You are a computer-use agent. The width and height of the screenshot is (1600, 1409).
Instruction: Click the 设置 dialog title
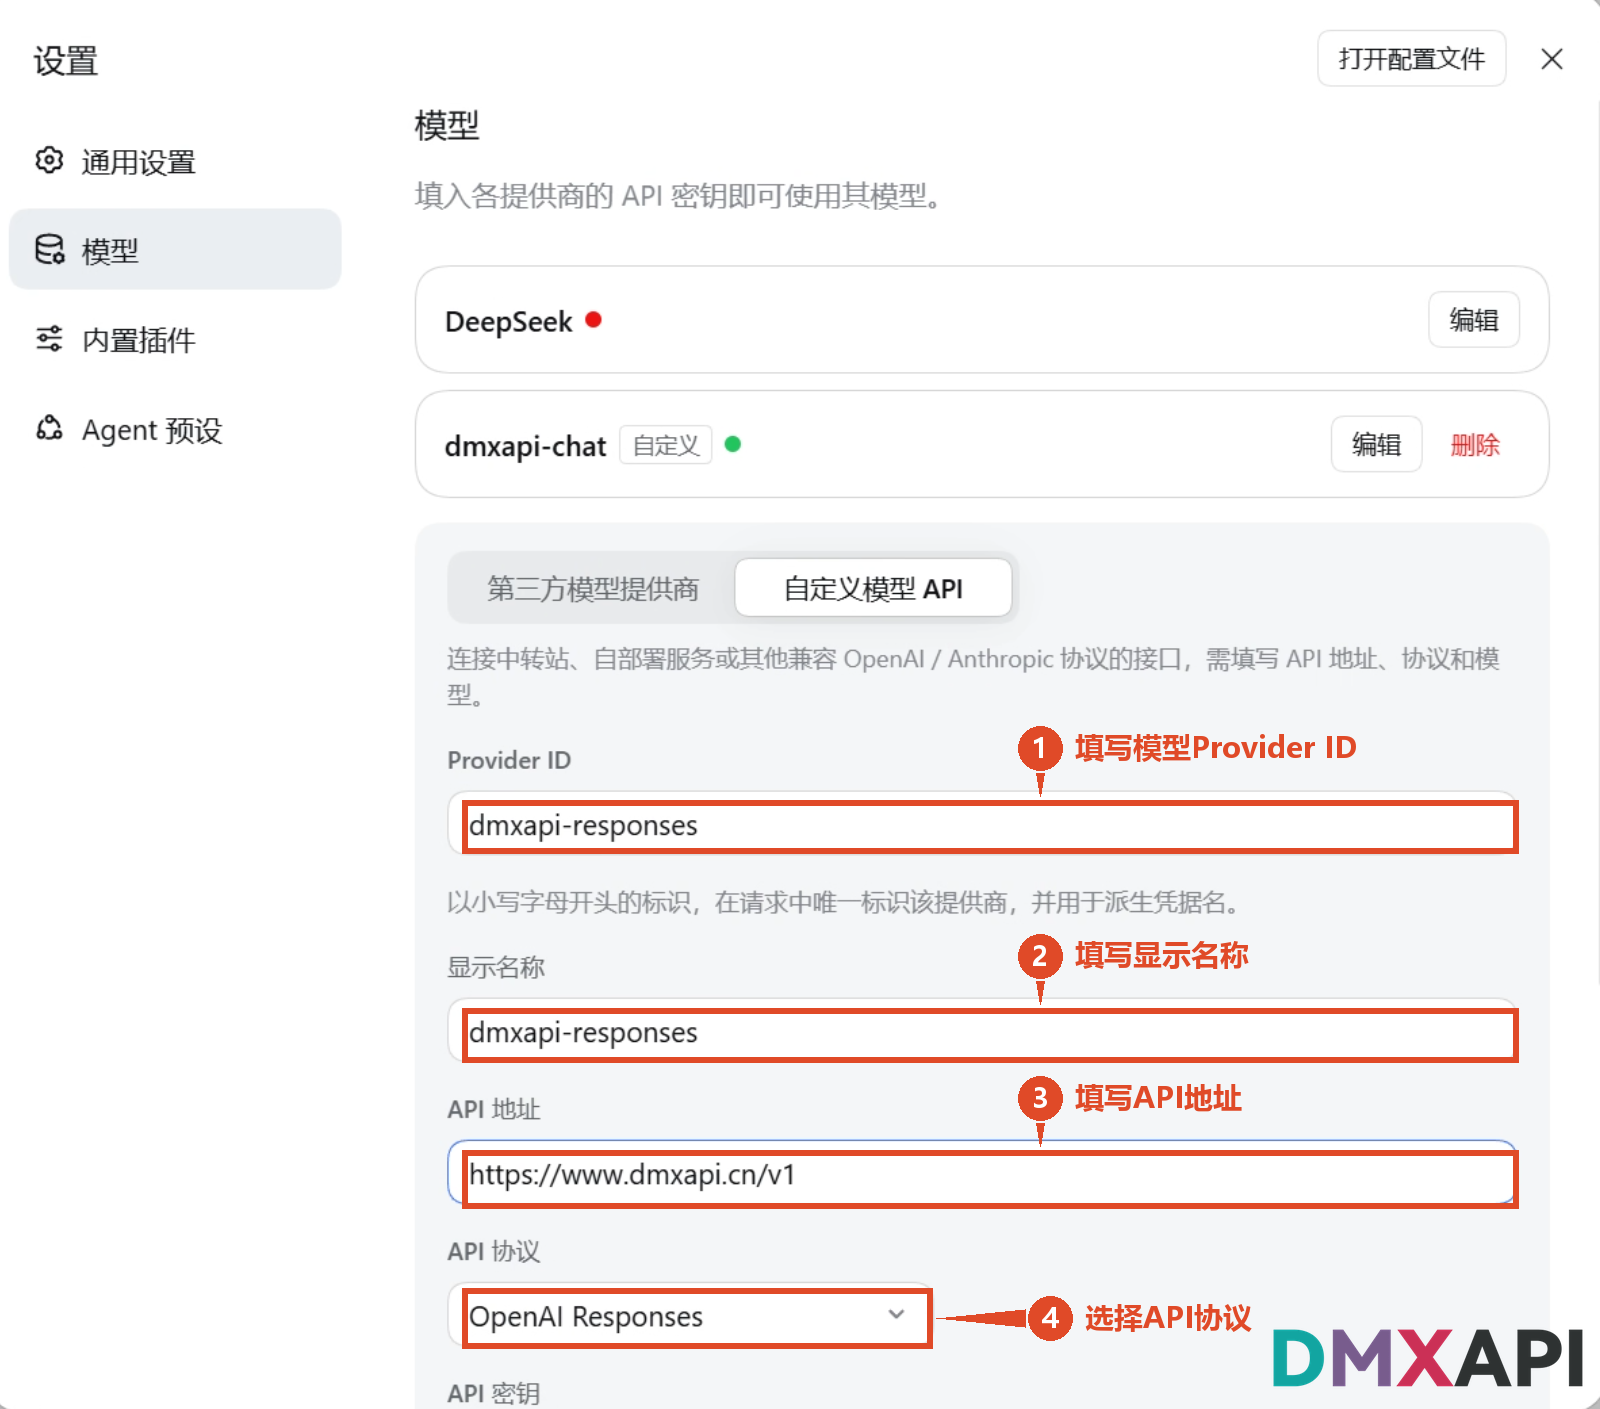[x=66, y=61]
